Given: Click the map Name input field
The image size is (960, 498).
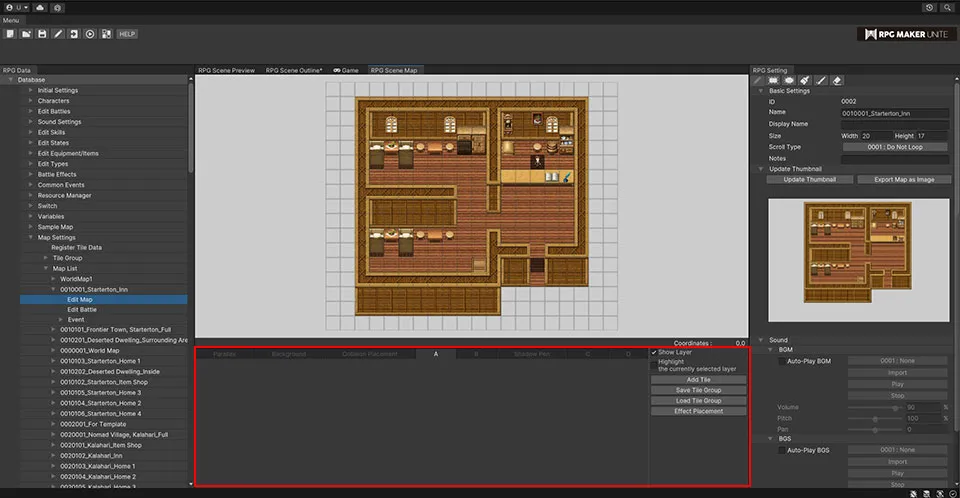Looking at the screenshot, I should click(894, 113).
